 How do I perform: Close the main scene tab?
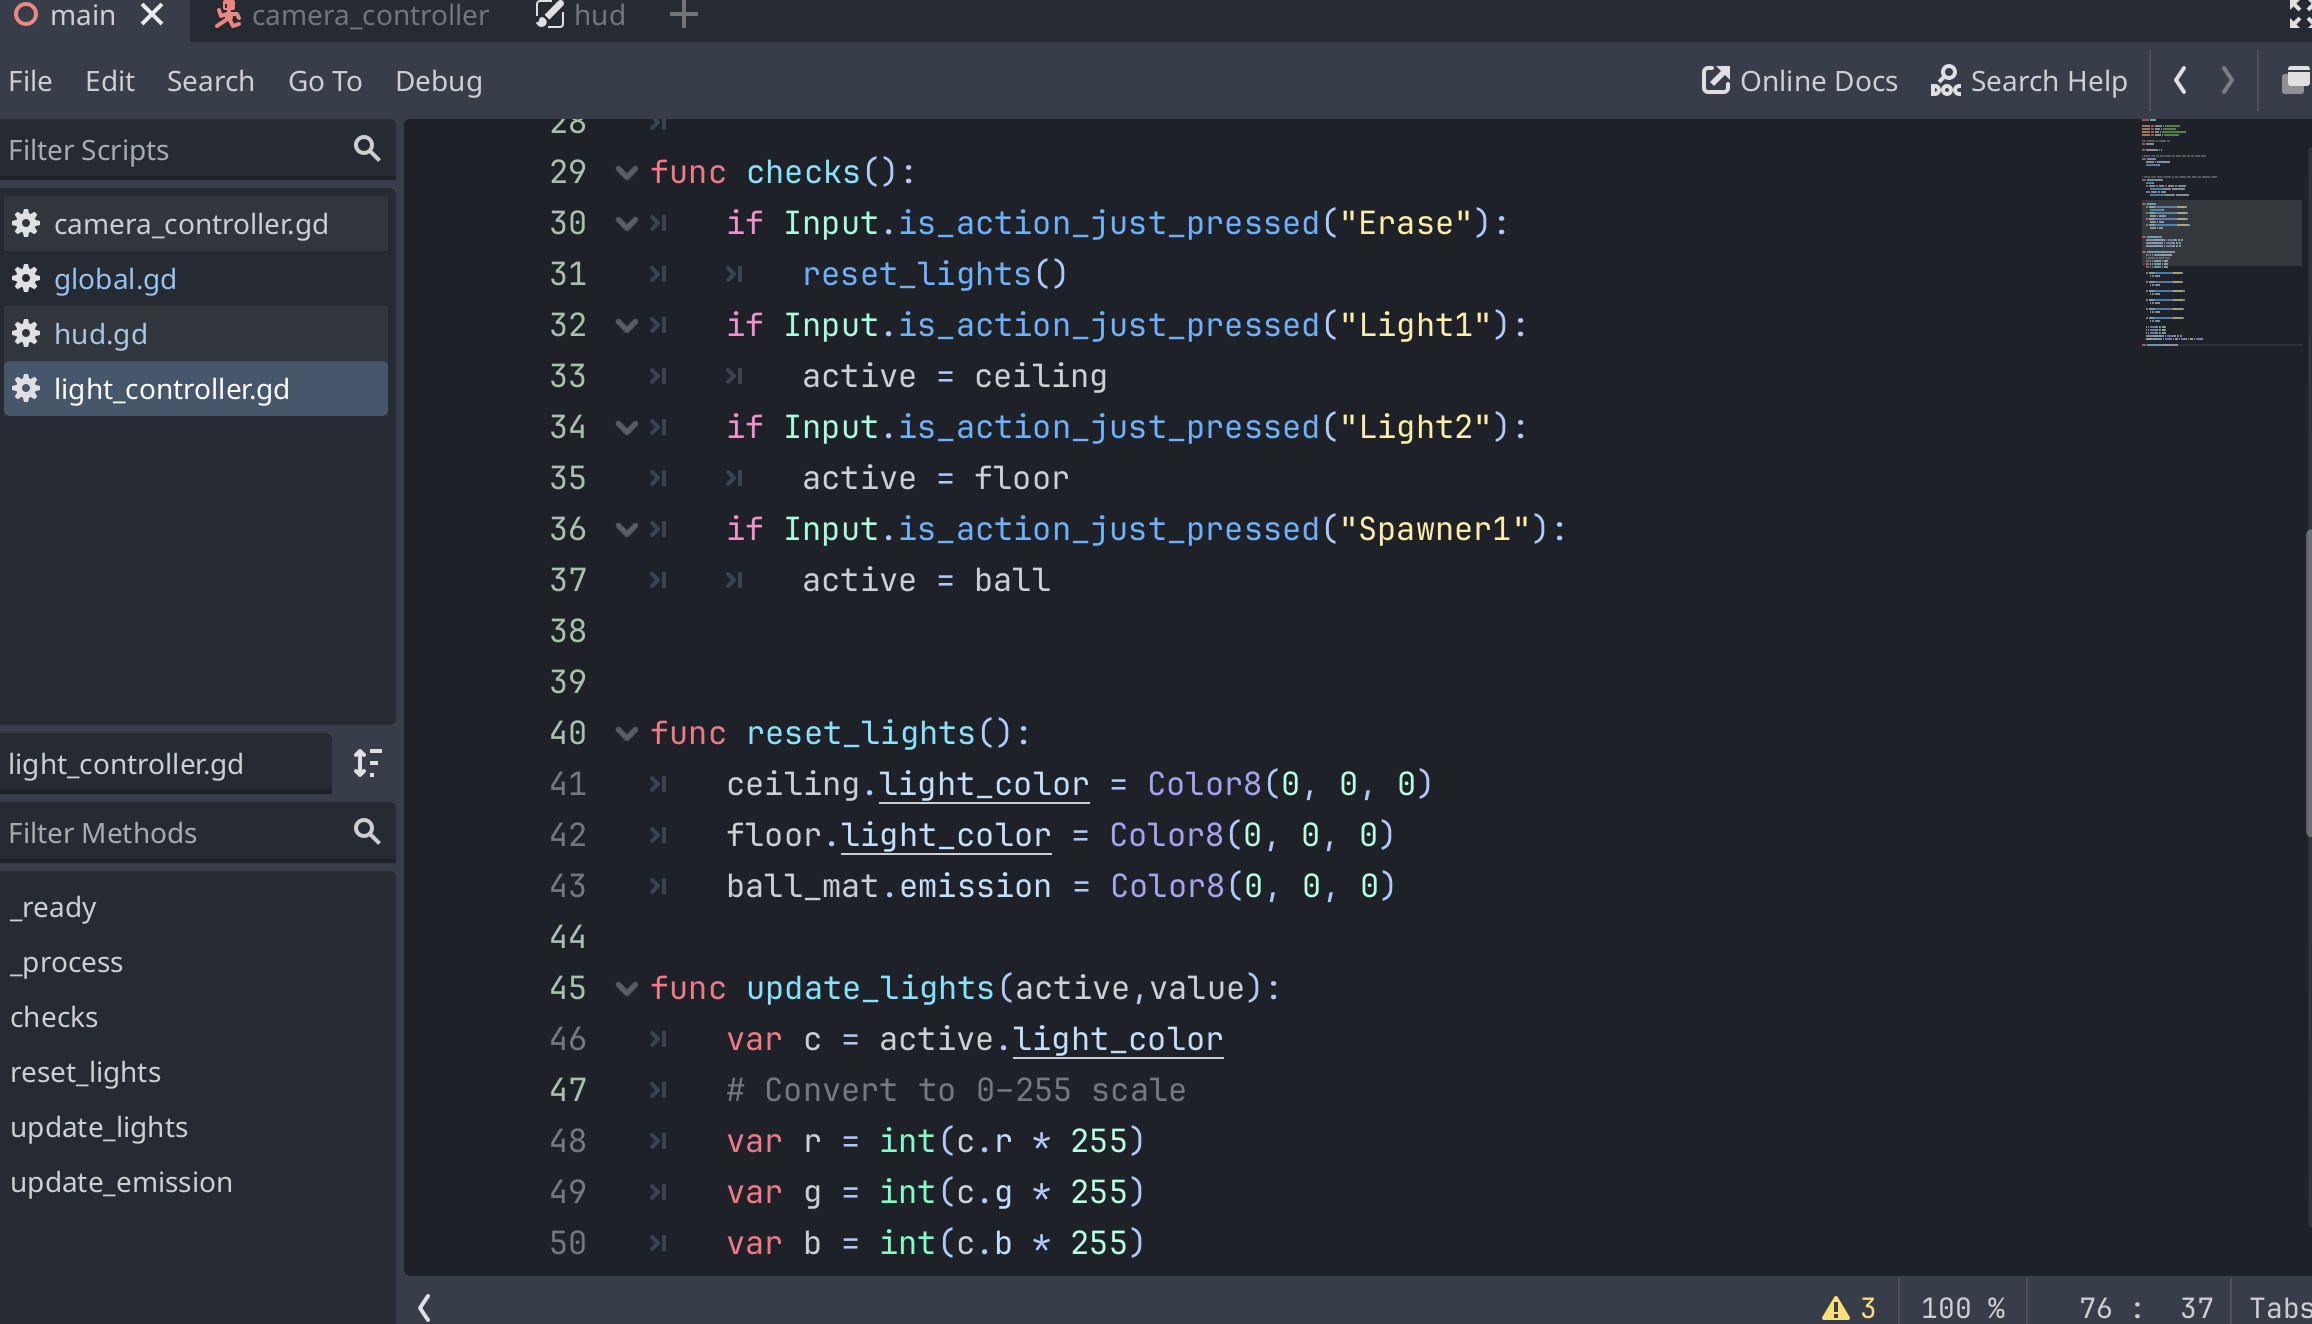152,15
